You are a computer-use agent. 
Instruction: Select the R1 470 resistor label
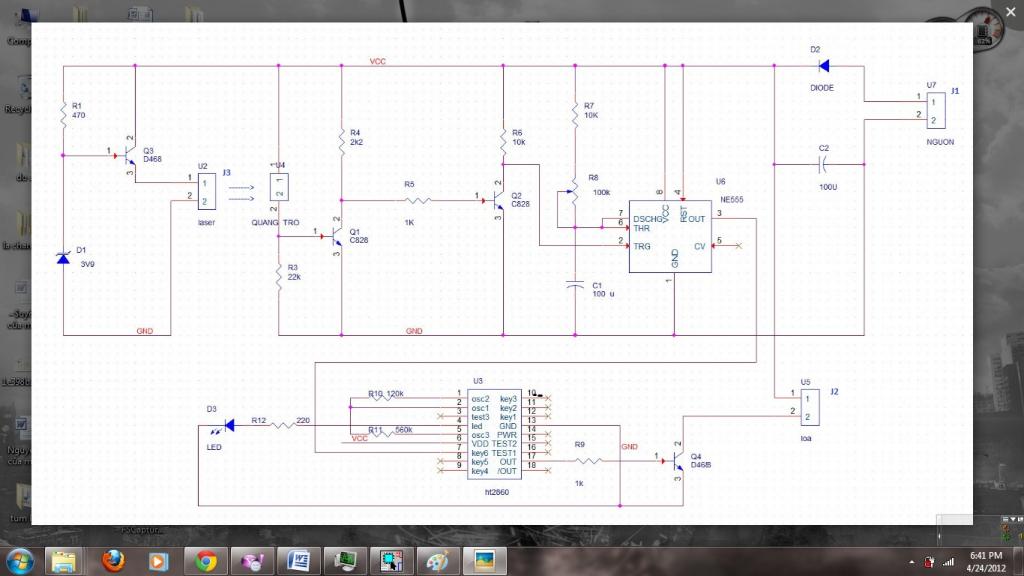tap(78, 110)
